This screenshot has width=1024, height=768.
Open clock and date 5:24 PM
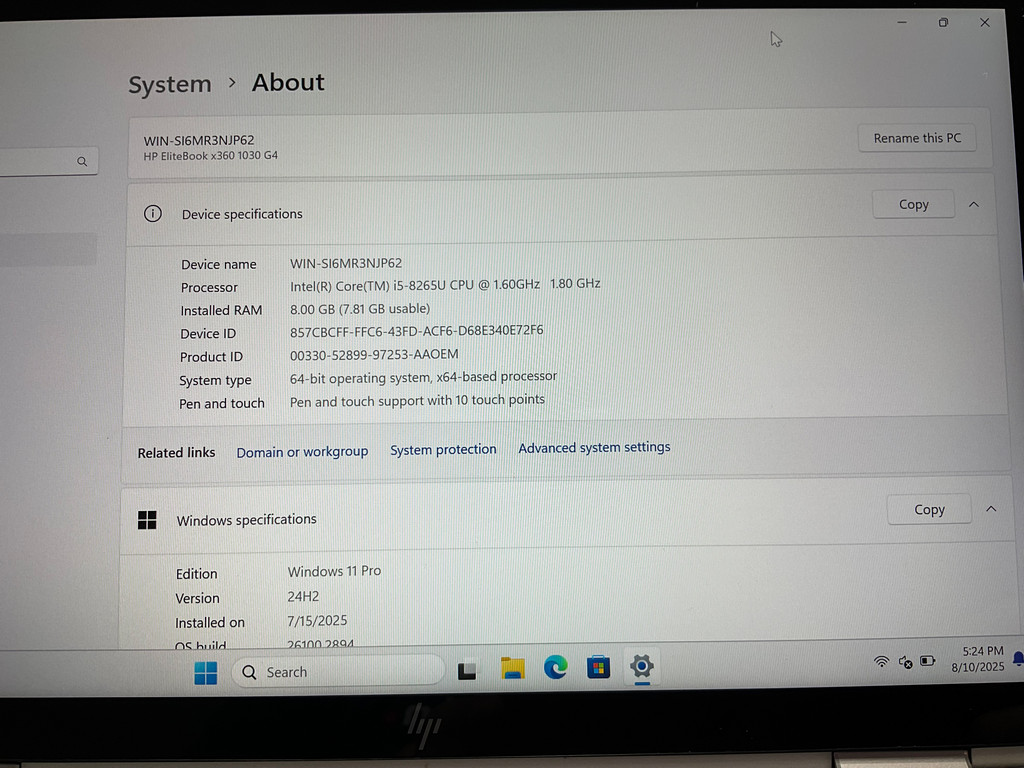978,659
